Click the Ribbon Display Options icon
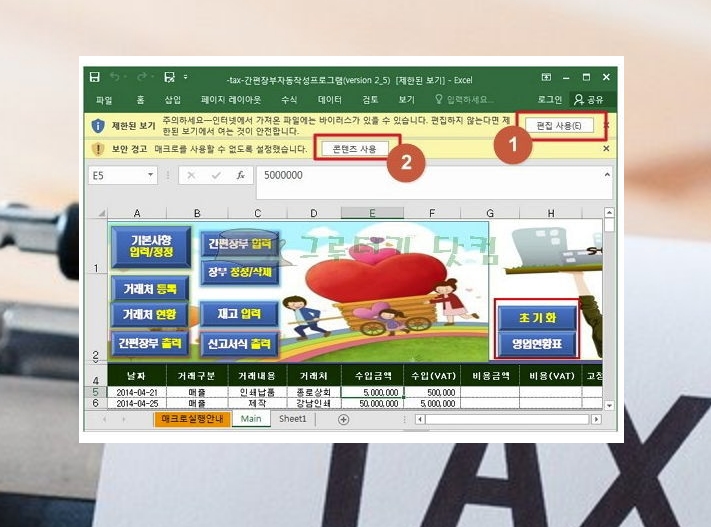The width and height of the screenshot is (711, 527). click(x=546, y=77)
